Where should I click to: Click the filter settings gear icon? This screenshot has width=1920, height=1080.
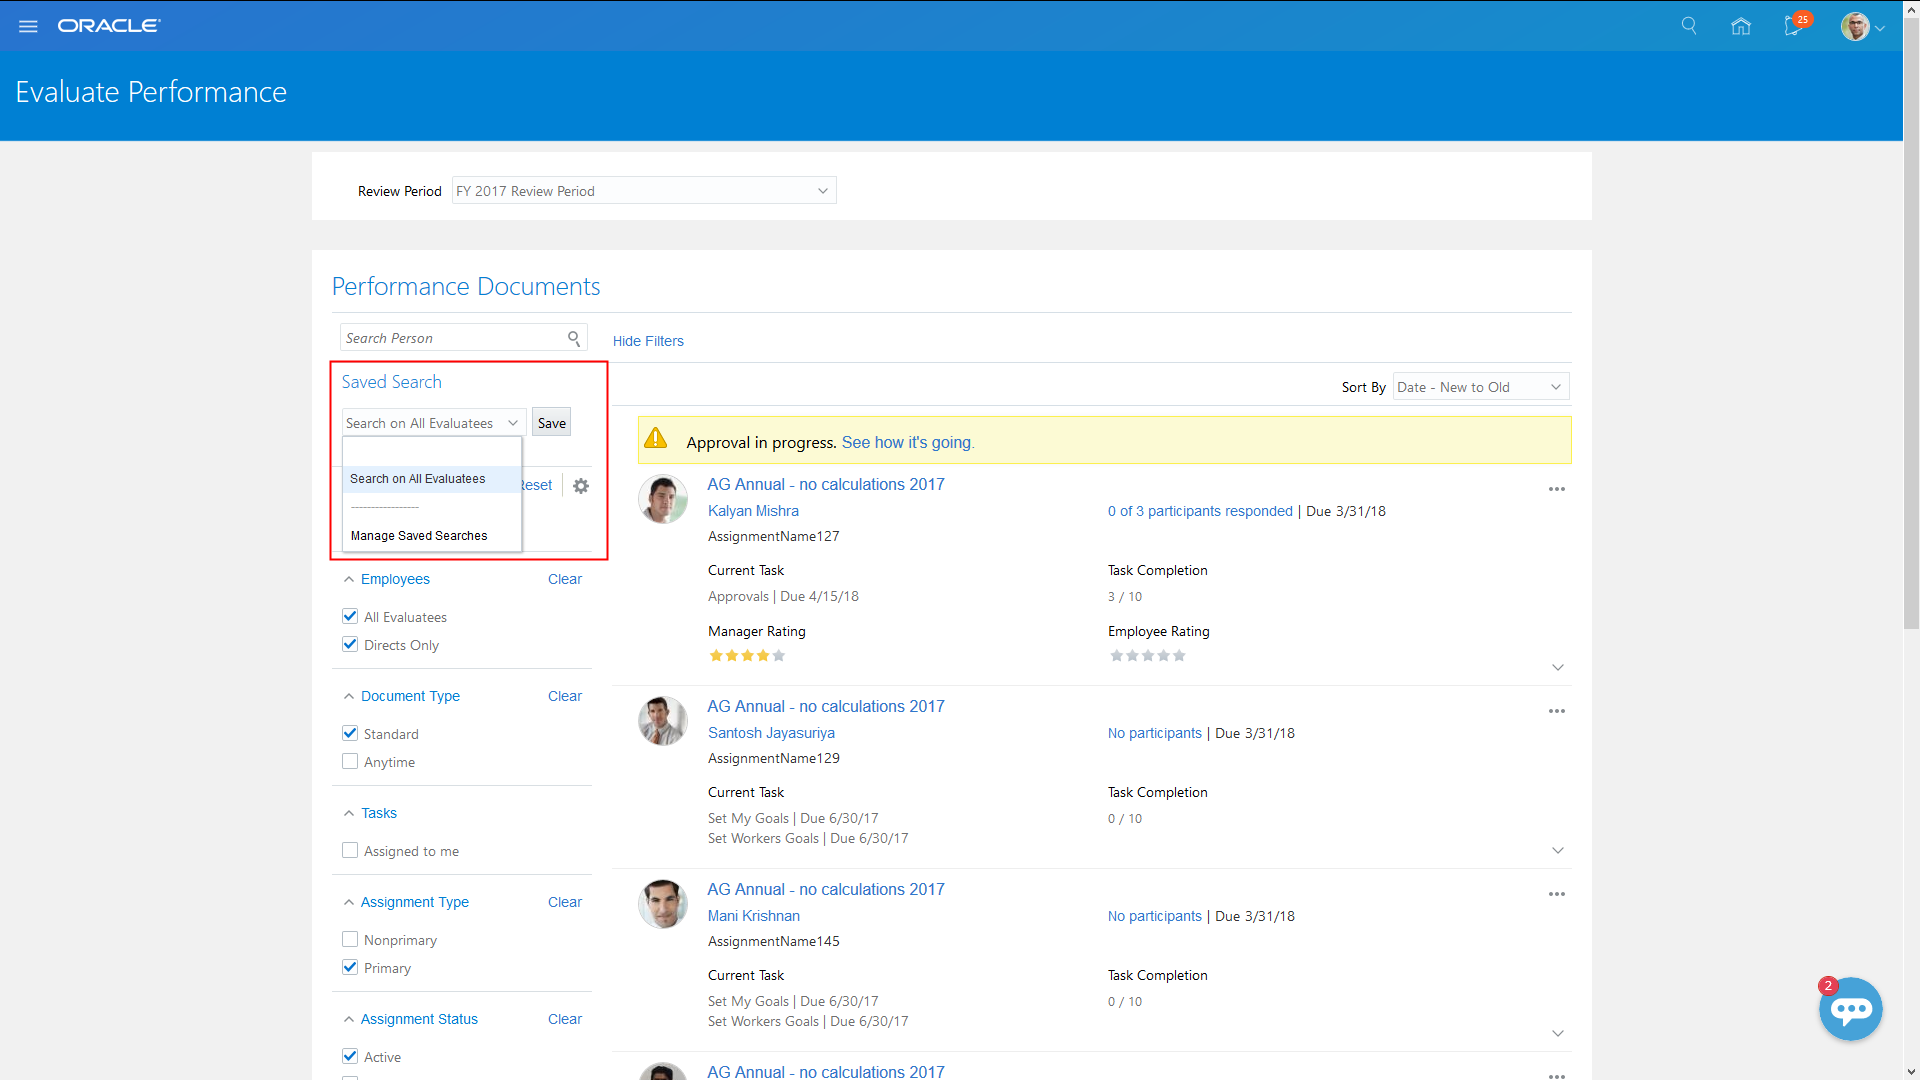pyautogui.click(x=581, y=486)
